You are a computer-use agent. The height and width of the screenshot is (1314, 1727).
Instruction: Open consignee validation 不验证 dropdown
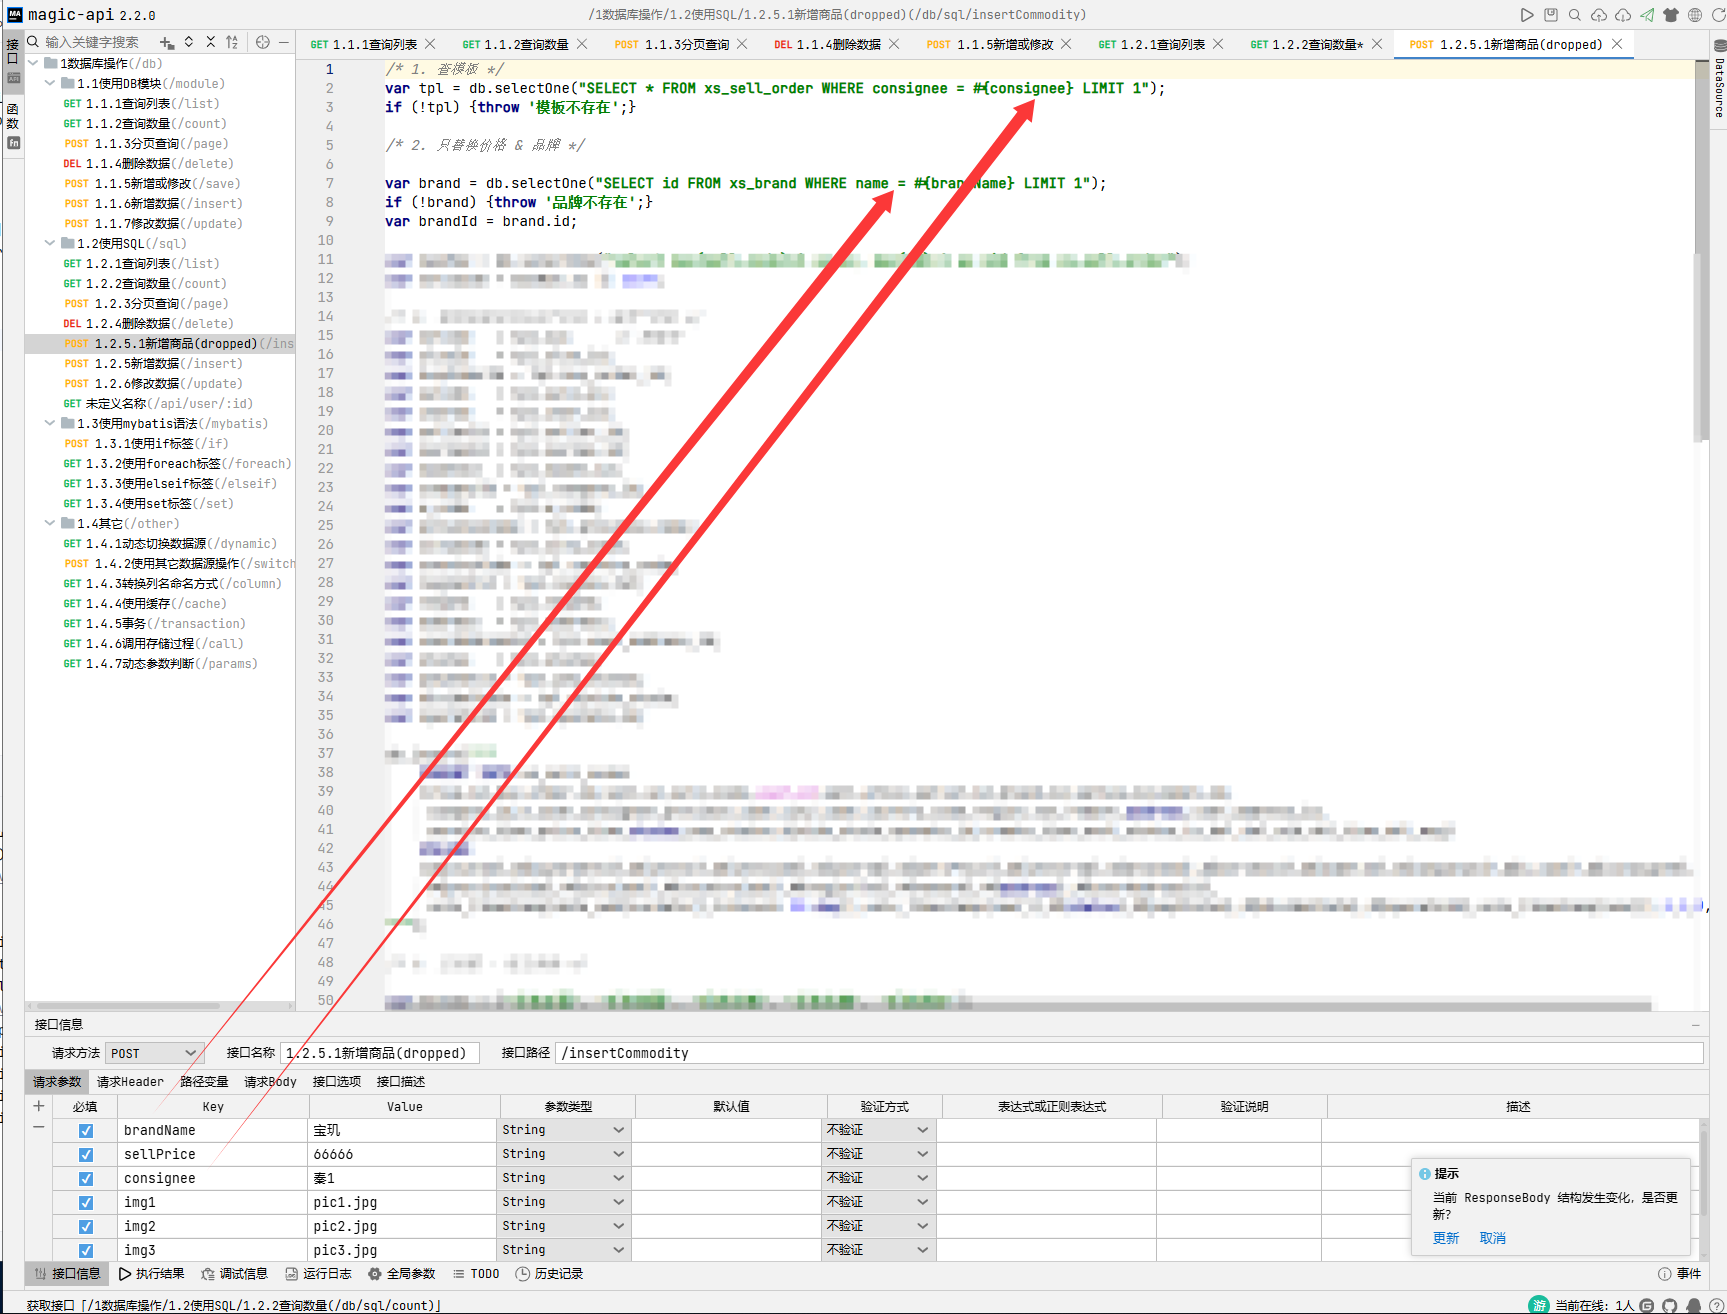coord(878,1178)
